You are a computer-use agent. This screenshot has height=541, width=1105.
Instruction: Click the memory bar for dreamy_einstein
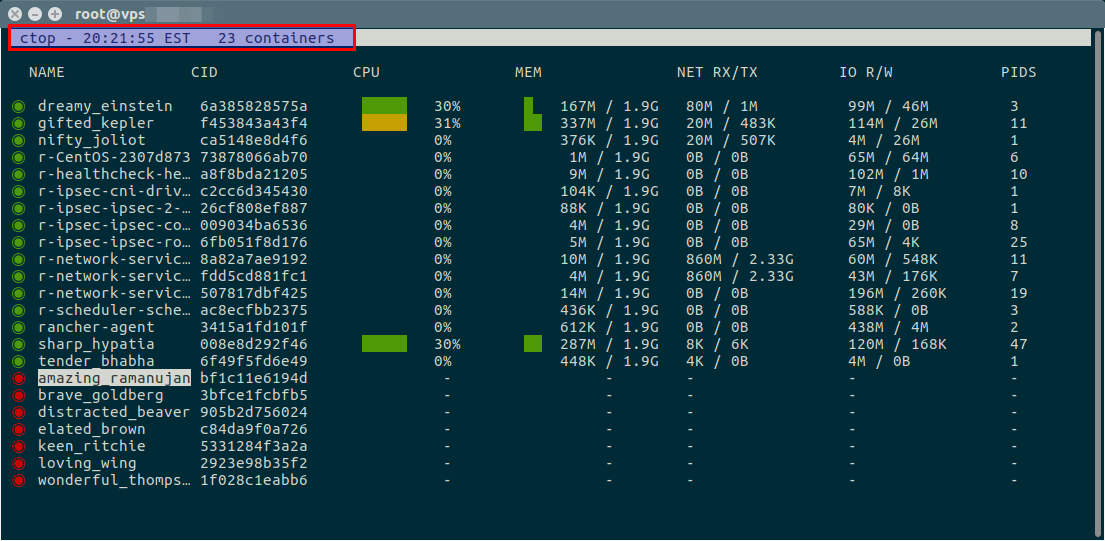pos(530,106)
